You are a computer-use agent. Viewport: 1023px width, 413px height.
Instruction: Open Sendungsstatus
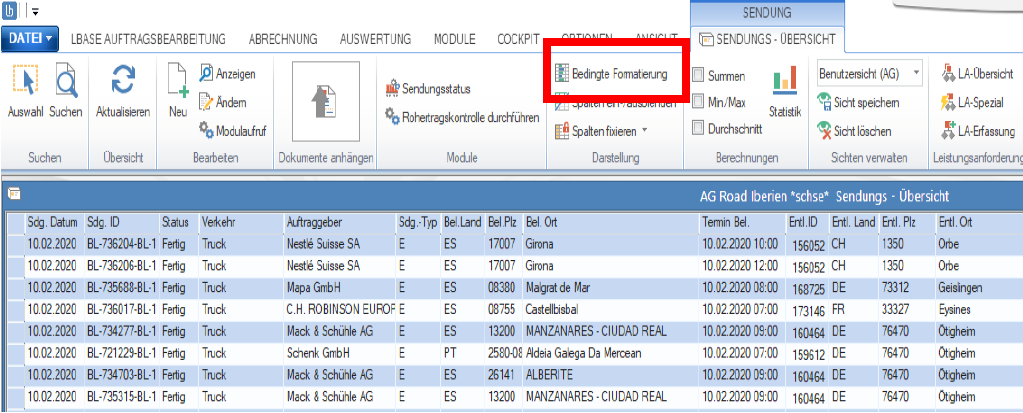coord(428,88)
